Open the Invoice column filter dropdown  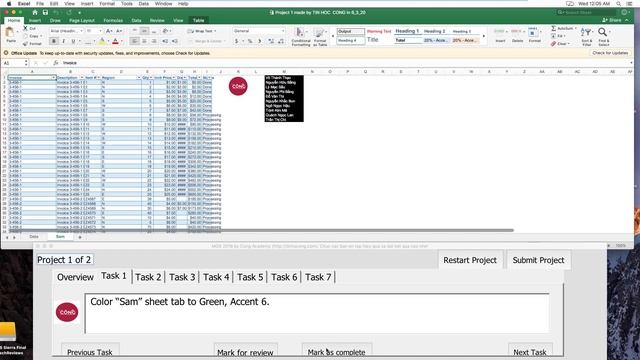click(53, 78)
